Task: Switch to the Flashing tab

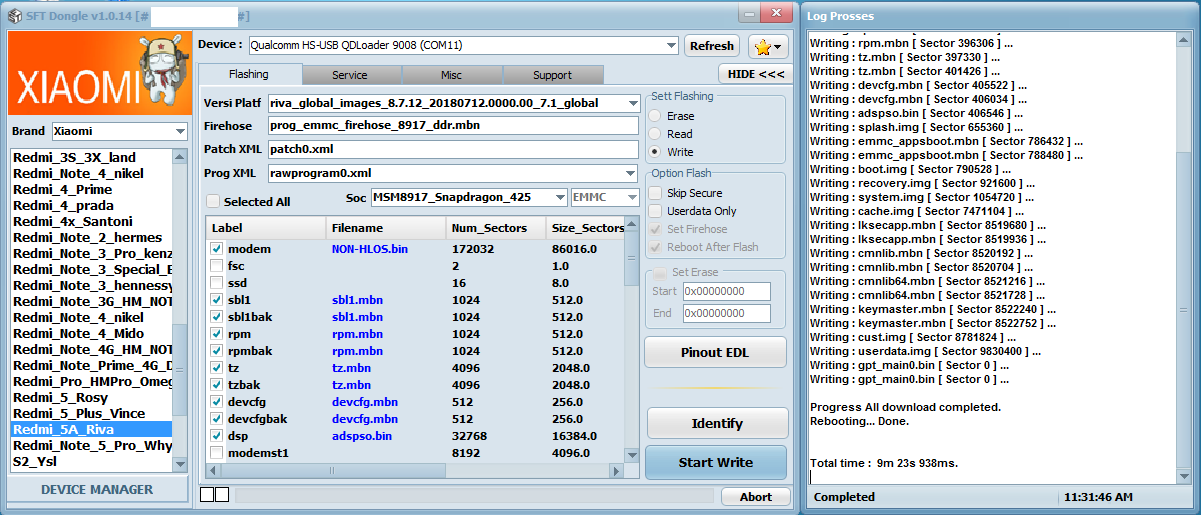Action: point(249,74)
